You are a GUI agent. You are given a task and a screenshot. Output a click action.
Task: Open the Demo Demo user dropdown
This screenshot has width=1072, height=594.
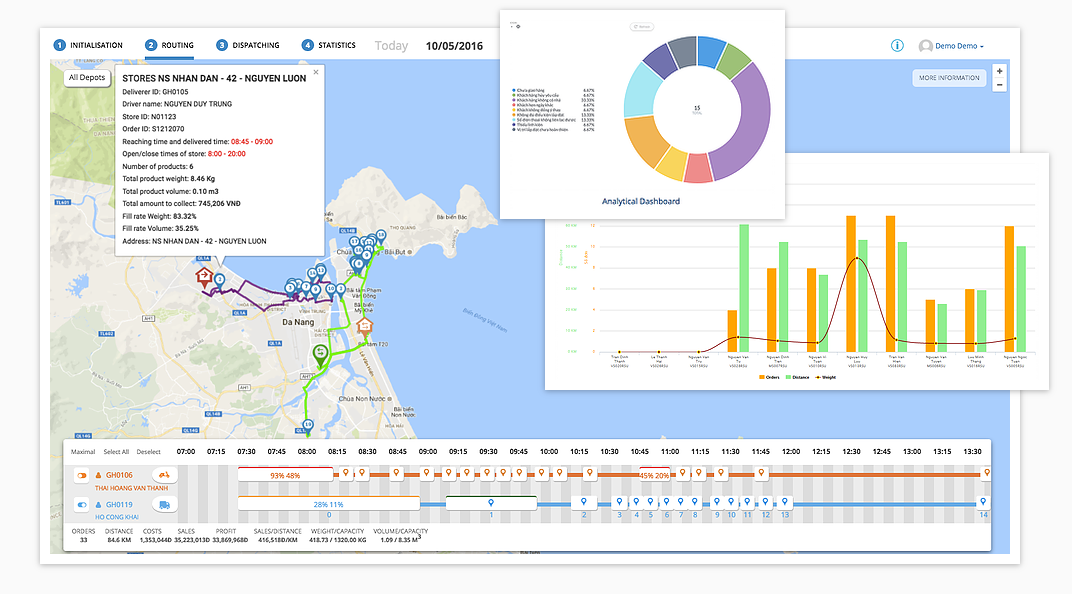pyautogui.click(x=957, y=46)
